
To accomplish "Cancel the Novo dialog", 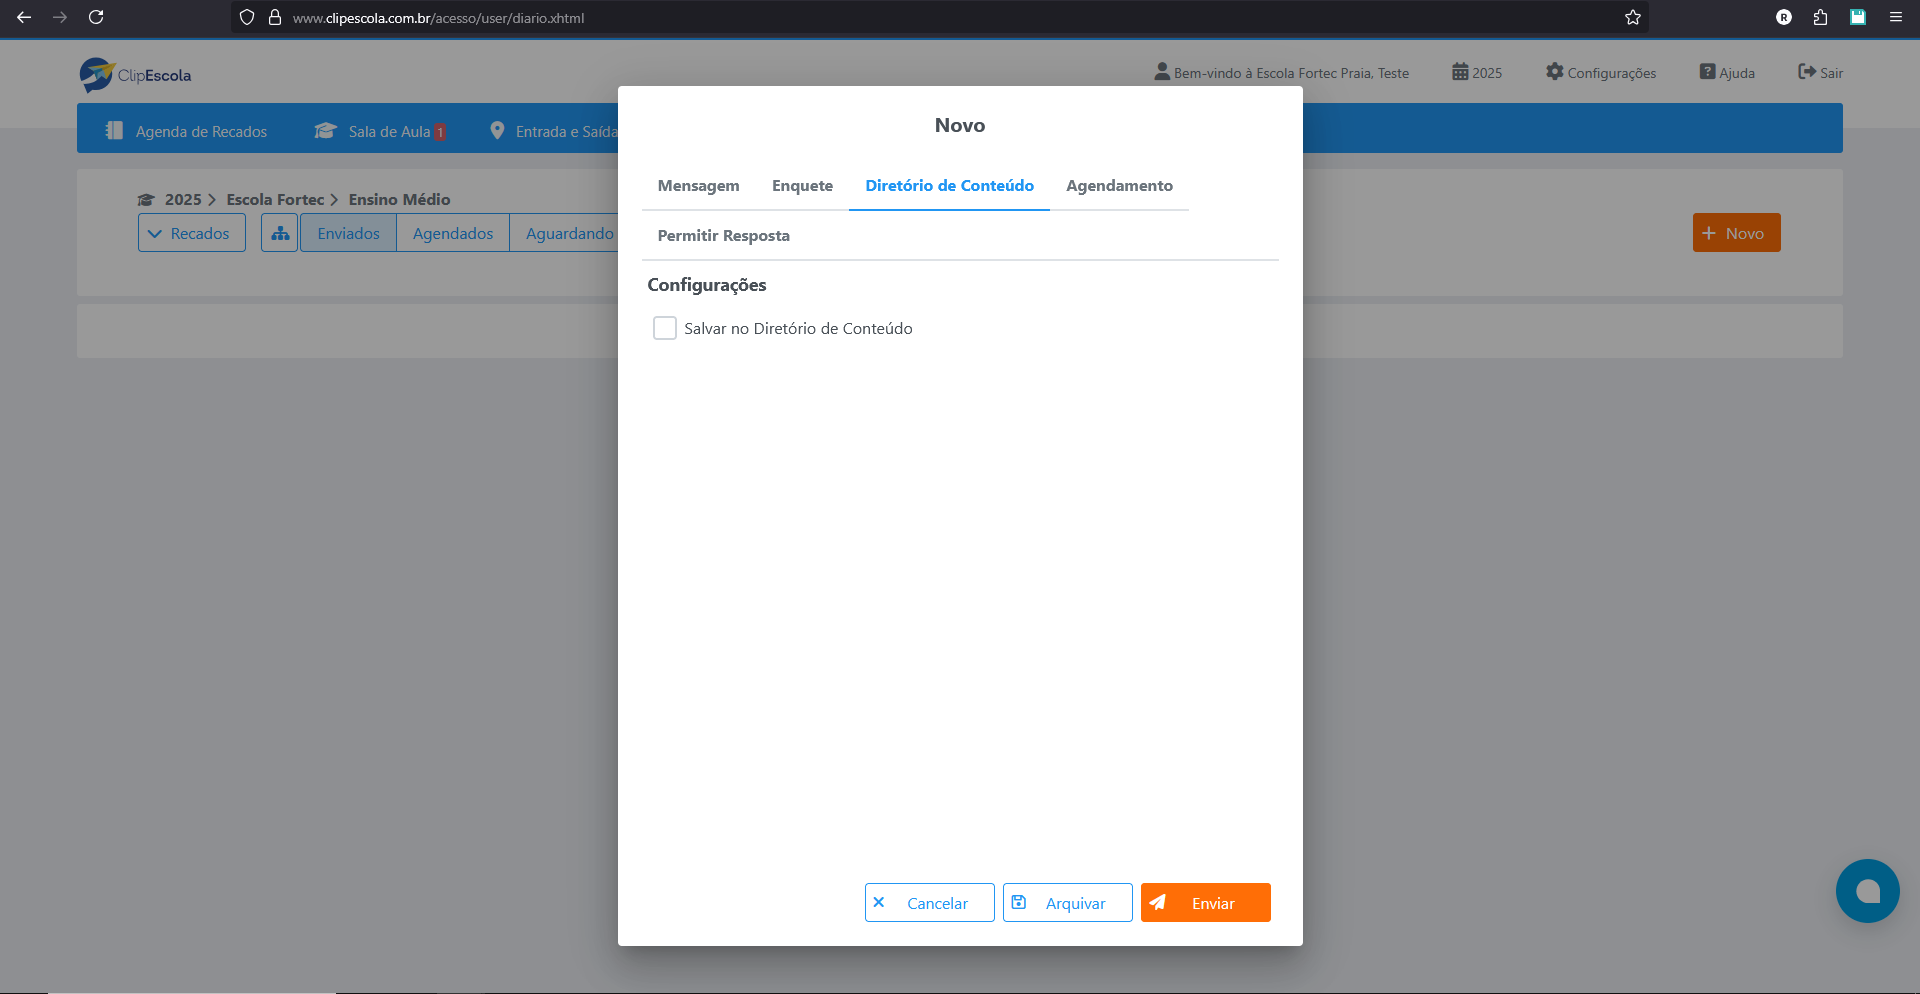I will [x=929, y=902].
